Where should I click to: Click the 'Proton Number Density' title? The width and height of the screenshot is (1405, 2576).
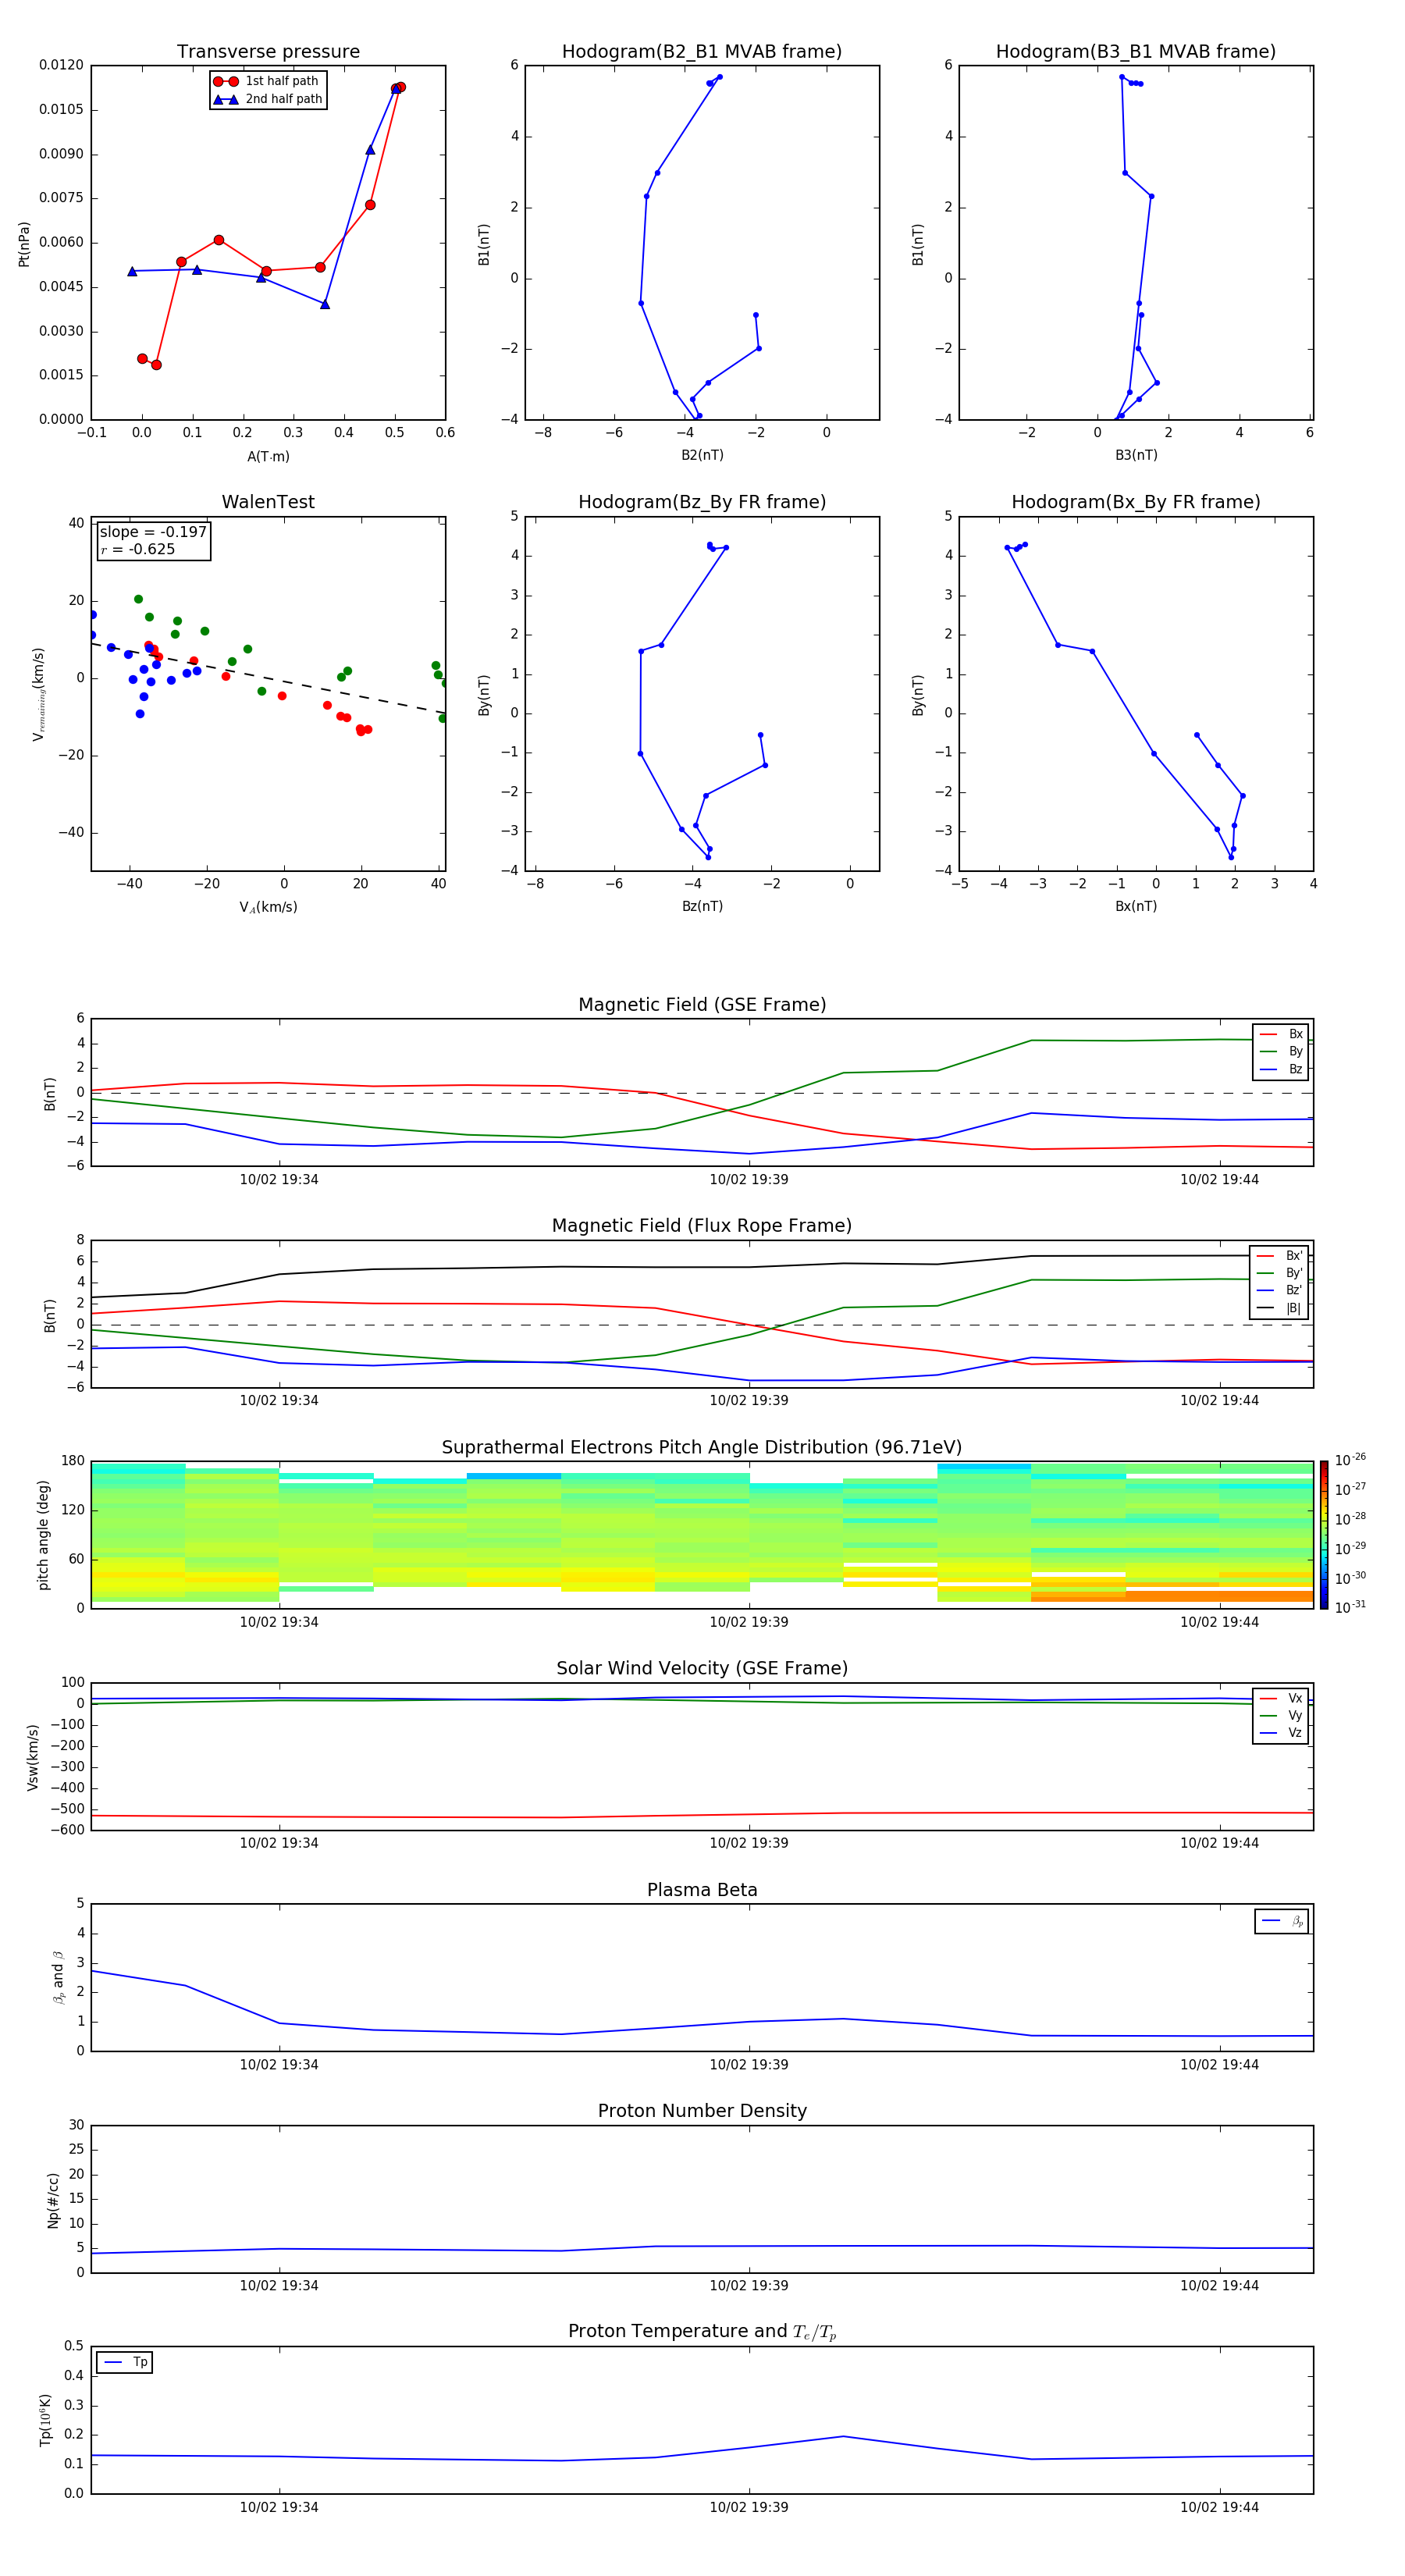(702, 2111)
